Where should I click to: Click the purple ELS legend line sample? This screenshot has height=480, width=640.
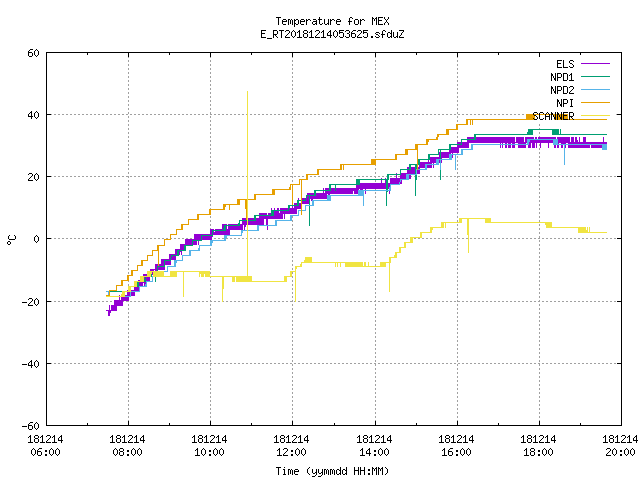[x=595, y=64]
